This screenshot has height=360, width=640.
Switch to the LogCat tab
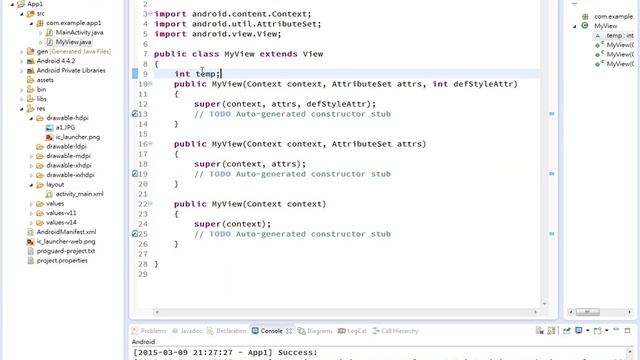(x=352, y=331)
